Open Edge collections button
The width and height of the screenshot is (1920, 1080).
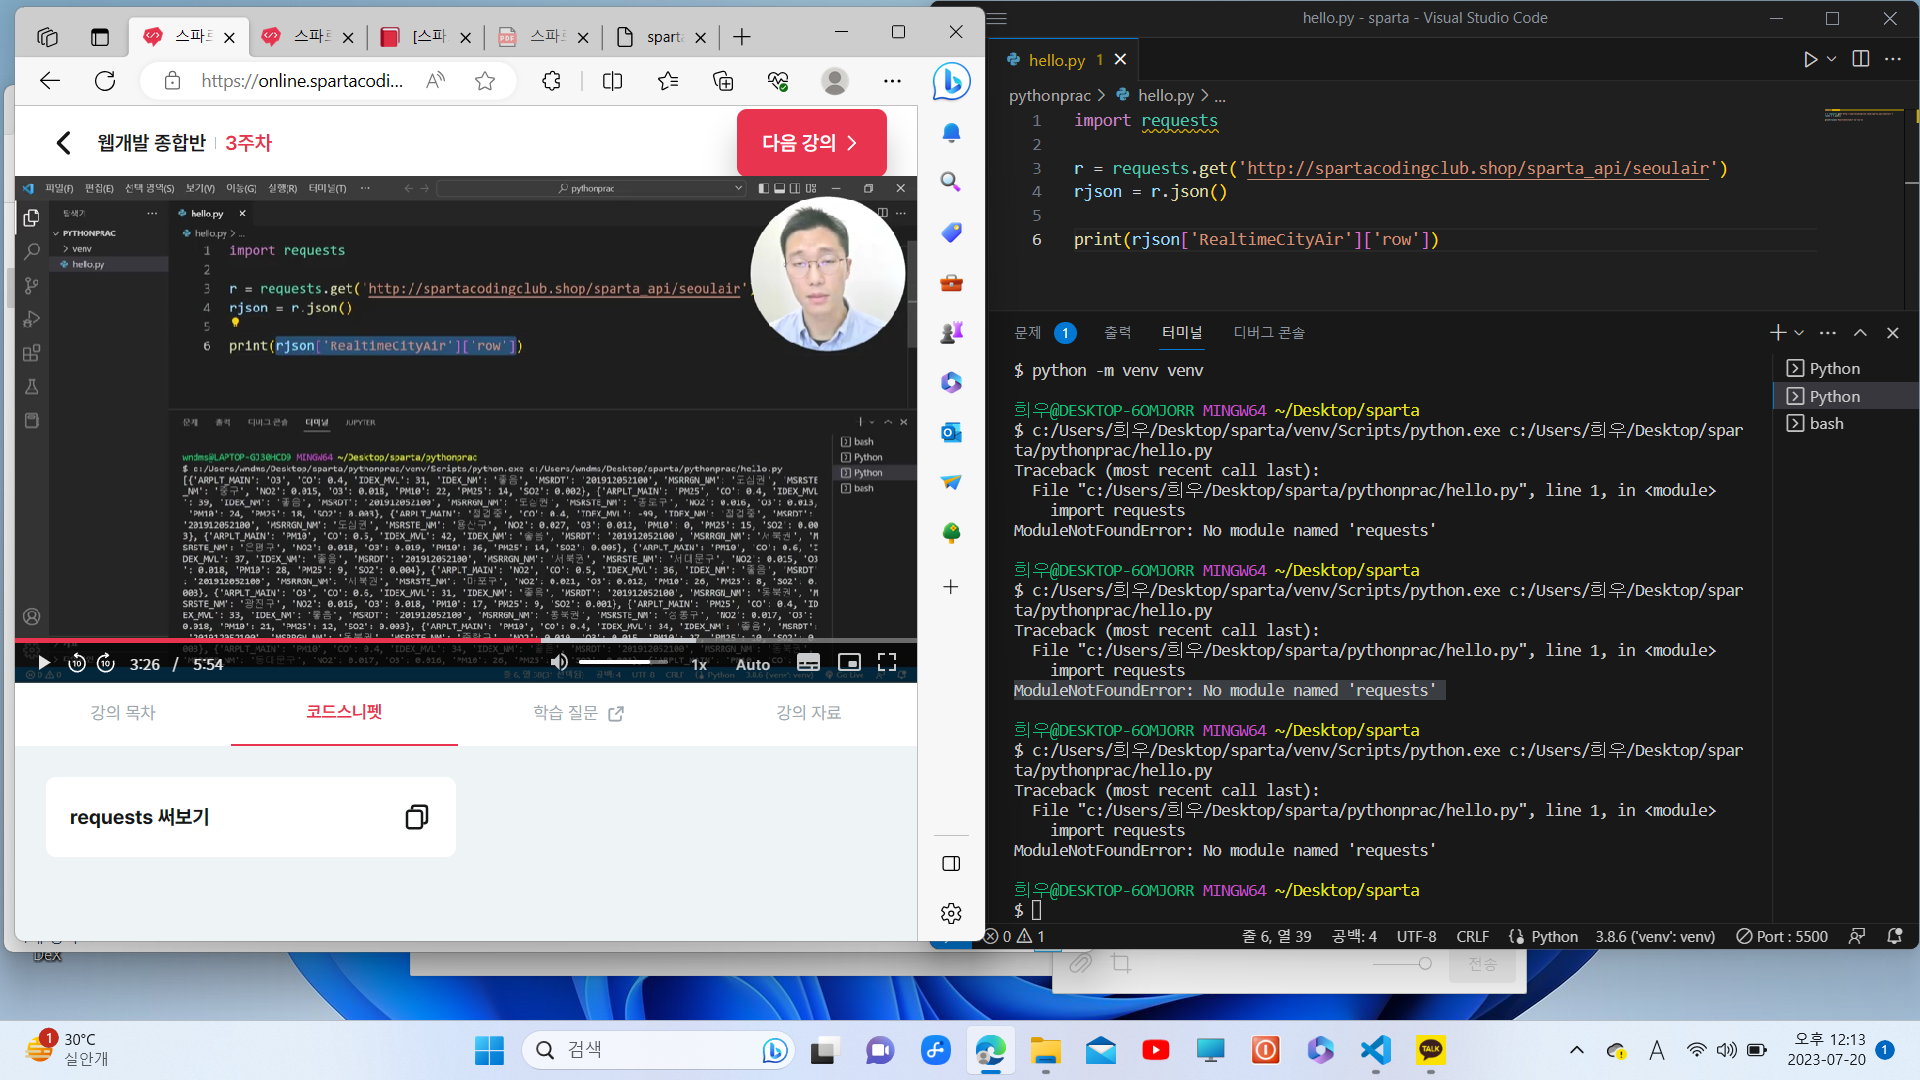click(723, 81)
